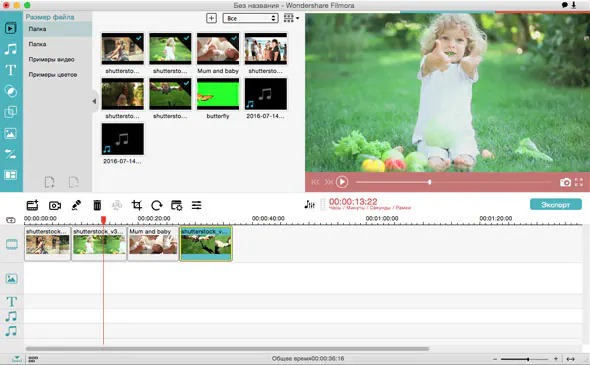This screenshot has height=365, width=590.
Task: Open the 'Все' media filter dropdown
Action: pos(250,18)
